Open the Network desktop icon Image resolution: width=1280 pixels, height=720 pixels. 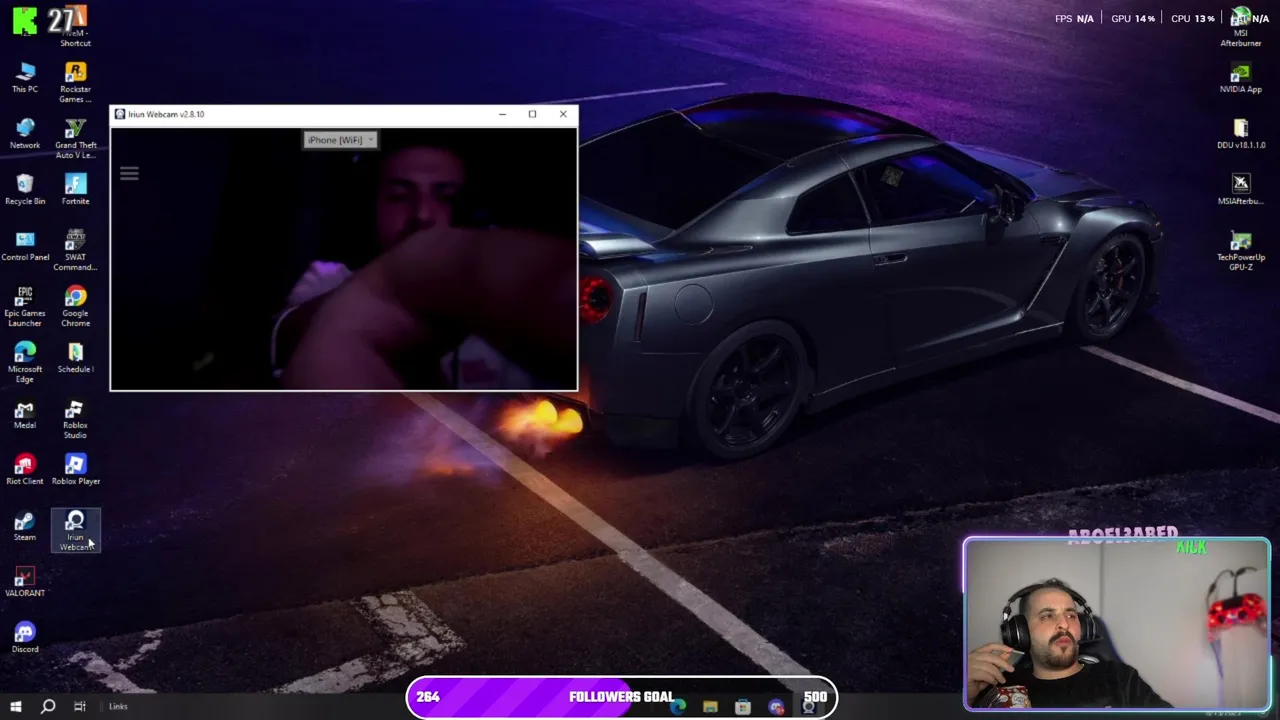25,133
